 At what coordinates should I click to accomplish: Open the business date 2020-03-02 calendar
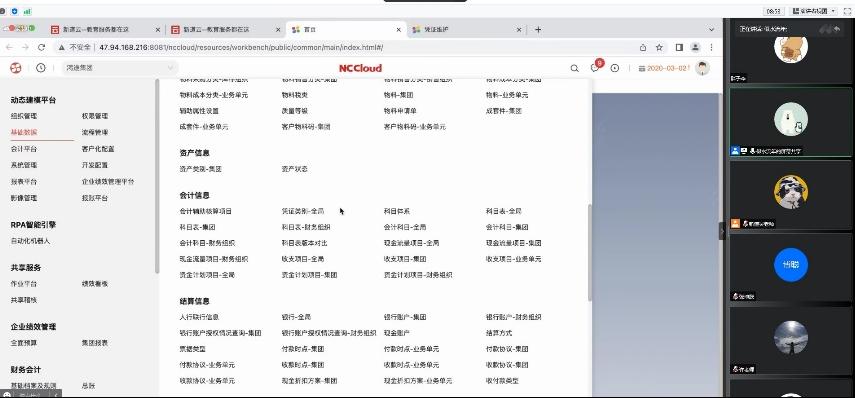click(x=664, y=68)
